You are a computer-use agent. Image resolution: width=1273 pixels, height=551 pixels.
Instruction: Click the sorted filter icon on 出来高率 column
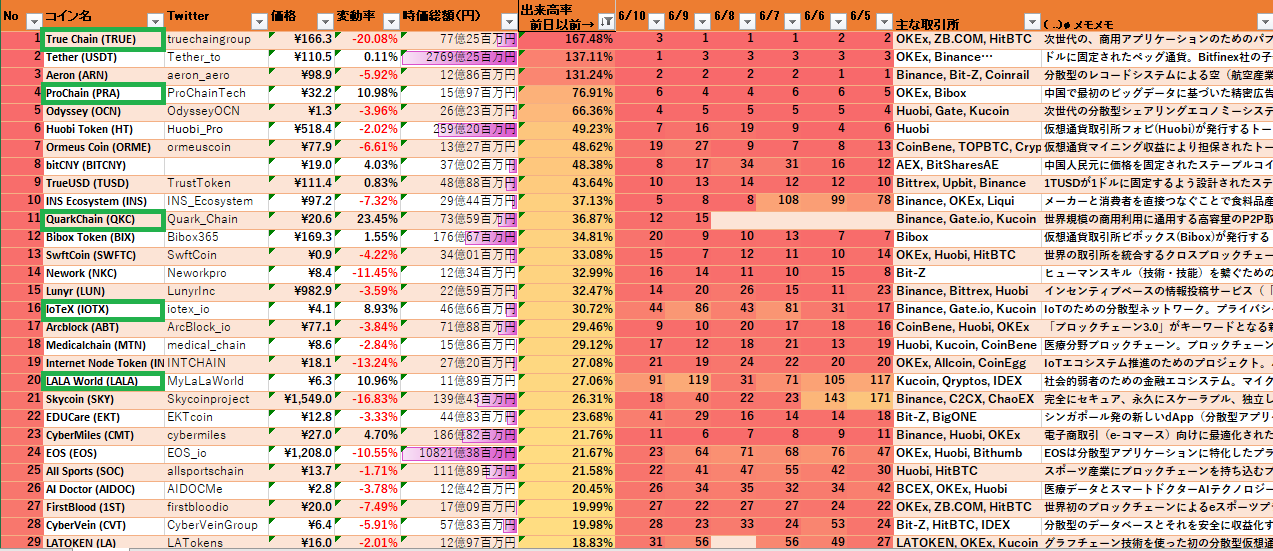click(x=605, y=21)
